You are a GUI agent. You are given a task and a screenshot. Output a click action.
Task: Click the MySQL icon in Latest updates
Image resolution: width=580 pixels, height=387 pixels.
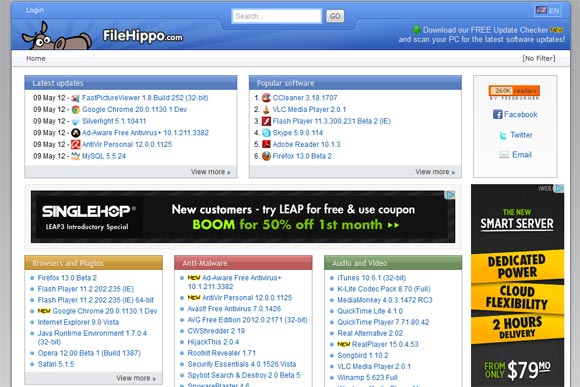click(x=75, y=156)
